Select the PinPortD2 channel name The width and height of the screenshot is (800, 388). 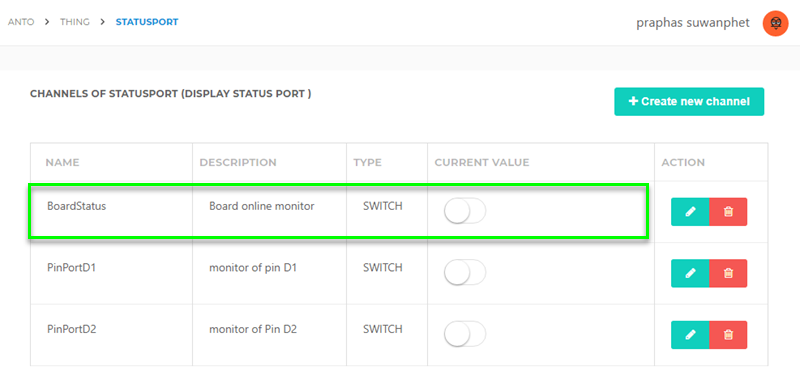(71, 329)
